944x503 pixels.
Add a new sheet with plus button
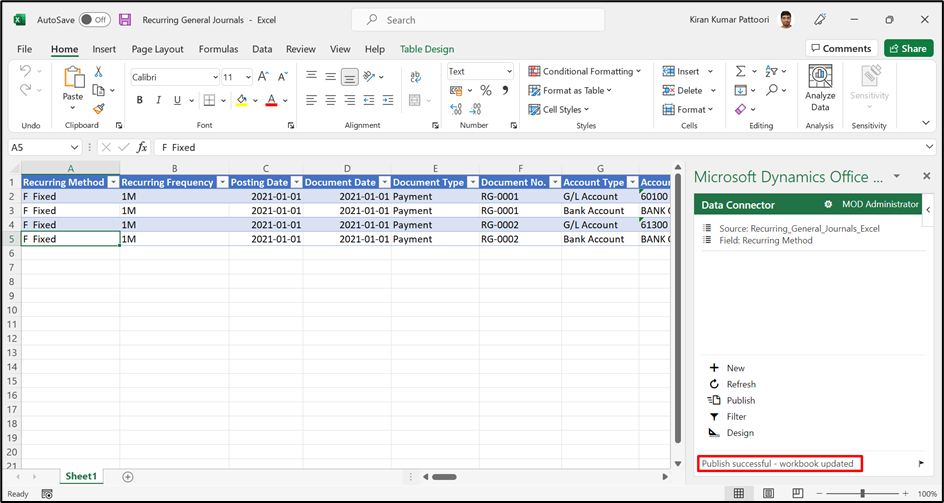coord(128,476)
